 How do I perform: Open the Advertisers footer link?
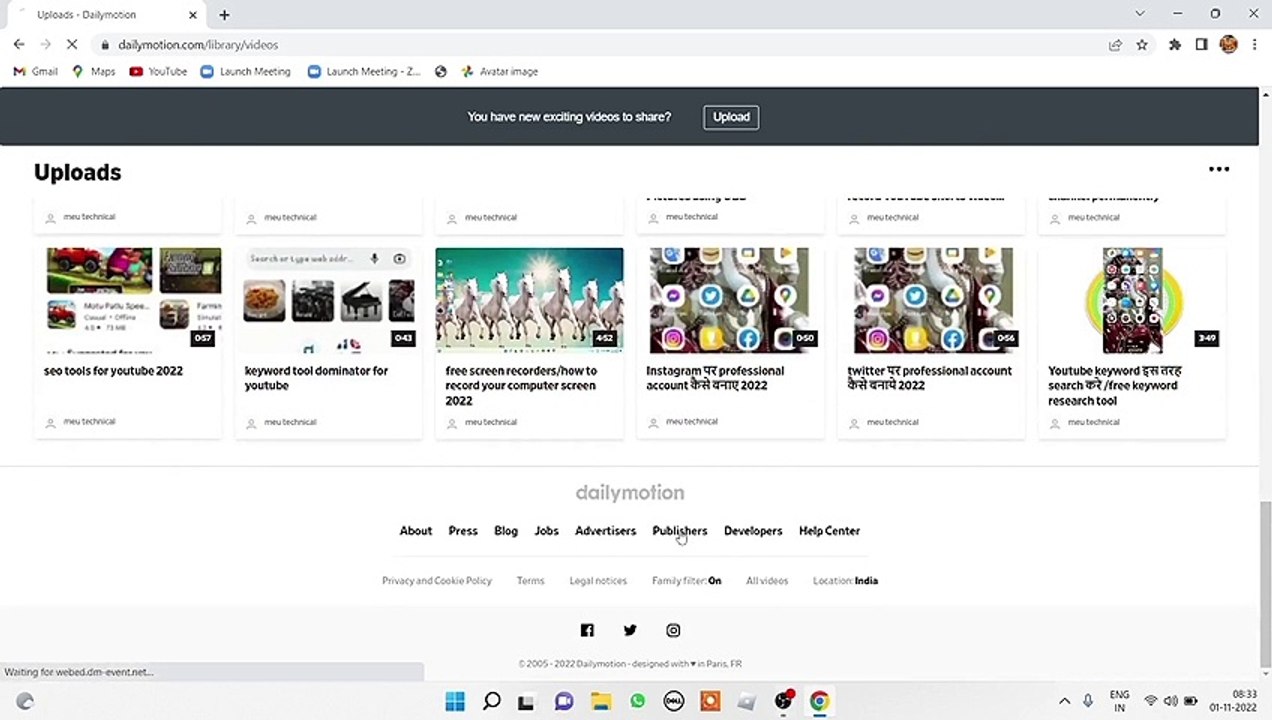(605, 531)
